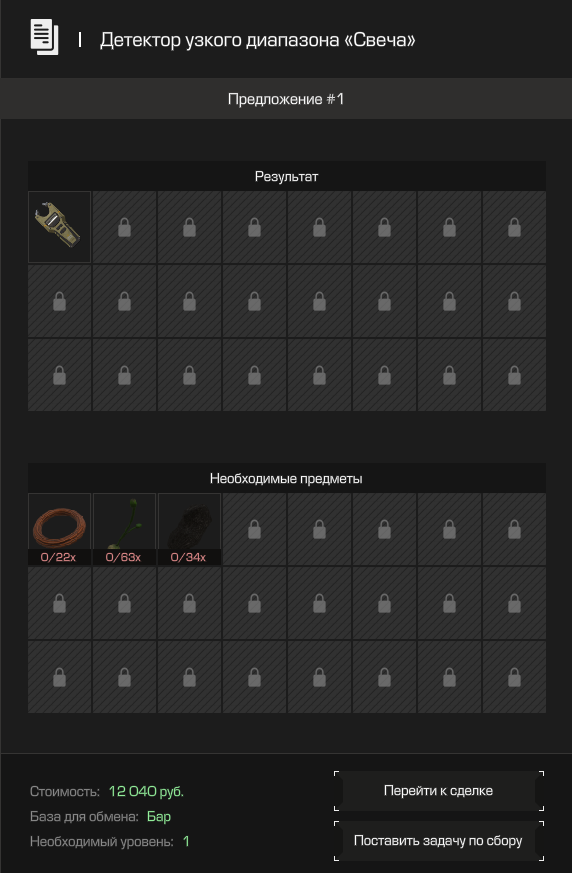The width and height of the screenshot is (572, 873).
Task: Click the first locked slot in the second result row
Action: 60,301
